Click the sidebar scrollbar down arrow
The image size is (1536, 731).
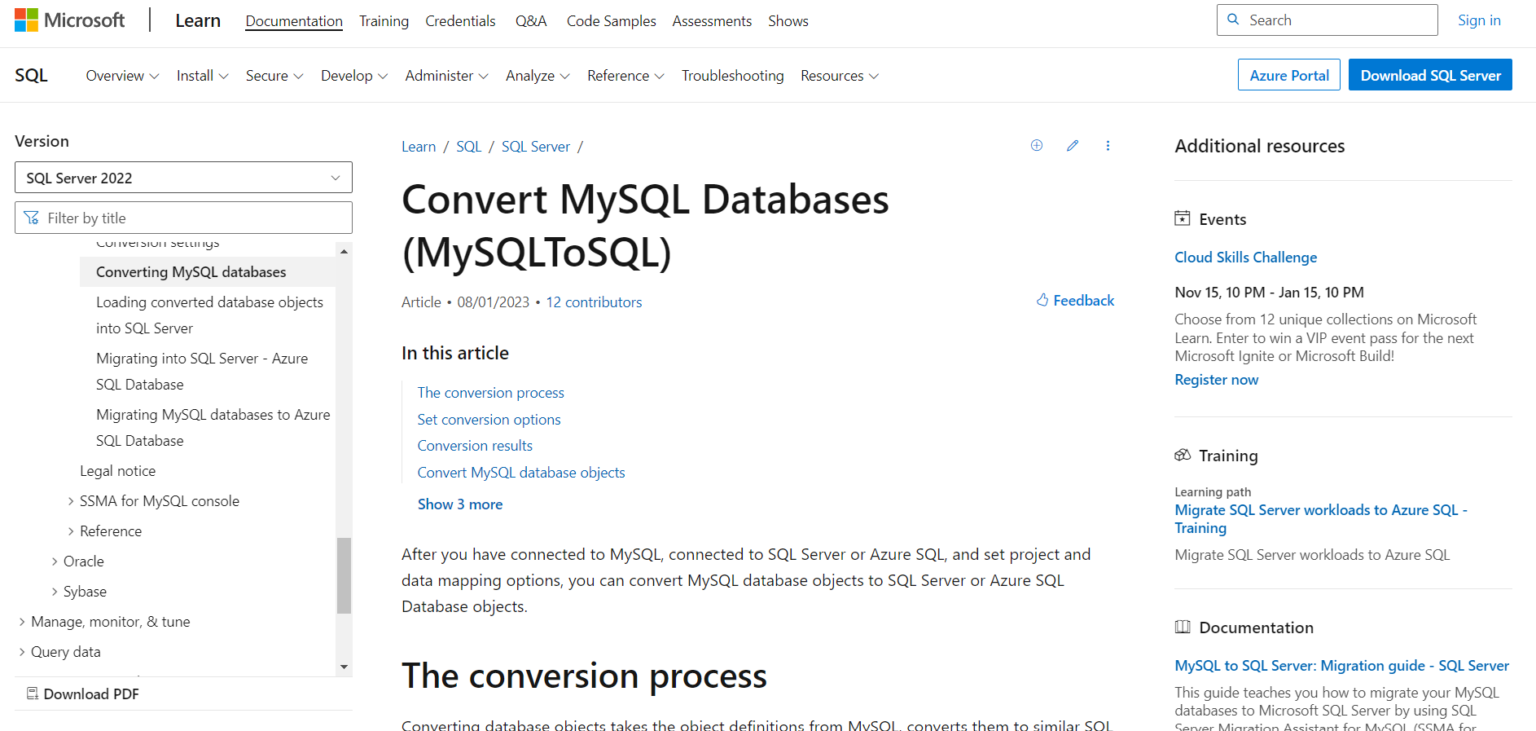pos(344,666)
